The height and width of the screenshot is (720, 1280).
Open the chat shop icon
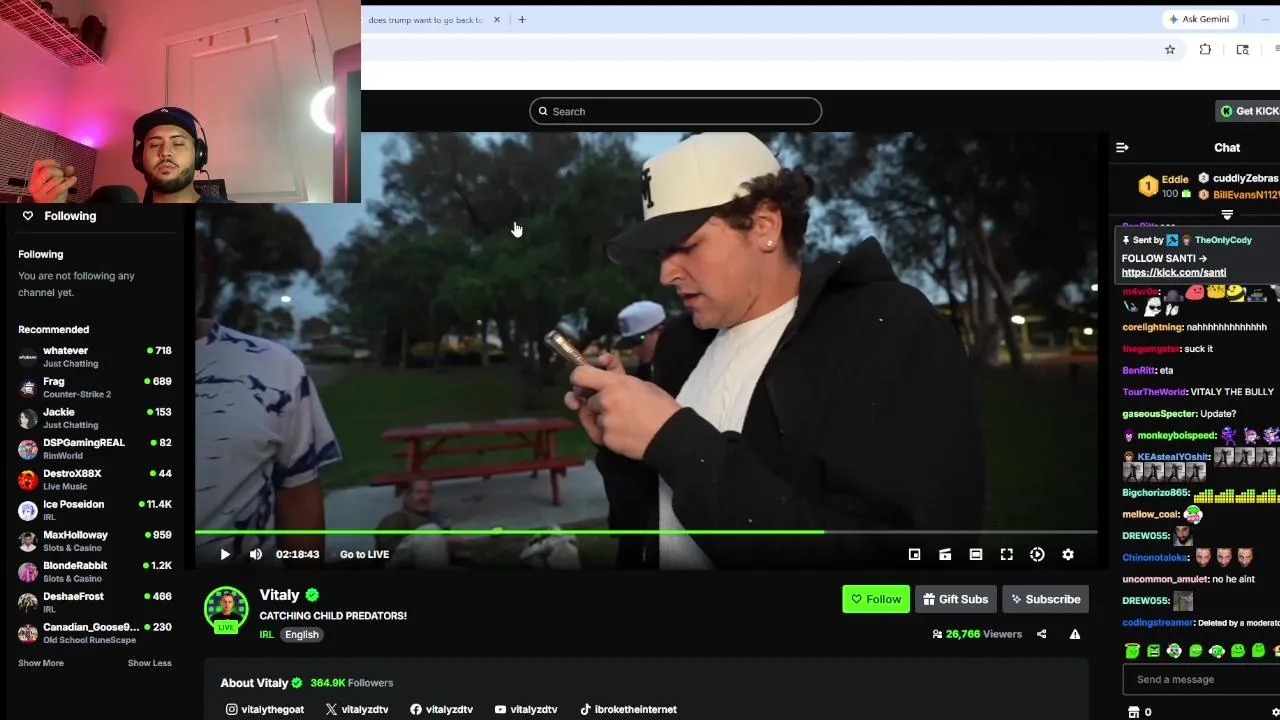coord(1133,712)
